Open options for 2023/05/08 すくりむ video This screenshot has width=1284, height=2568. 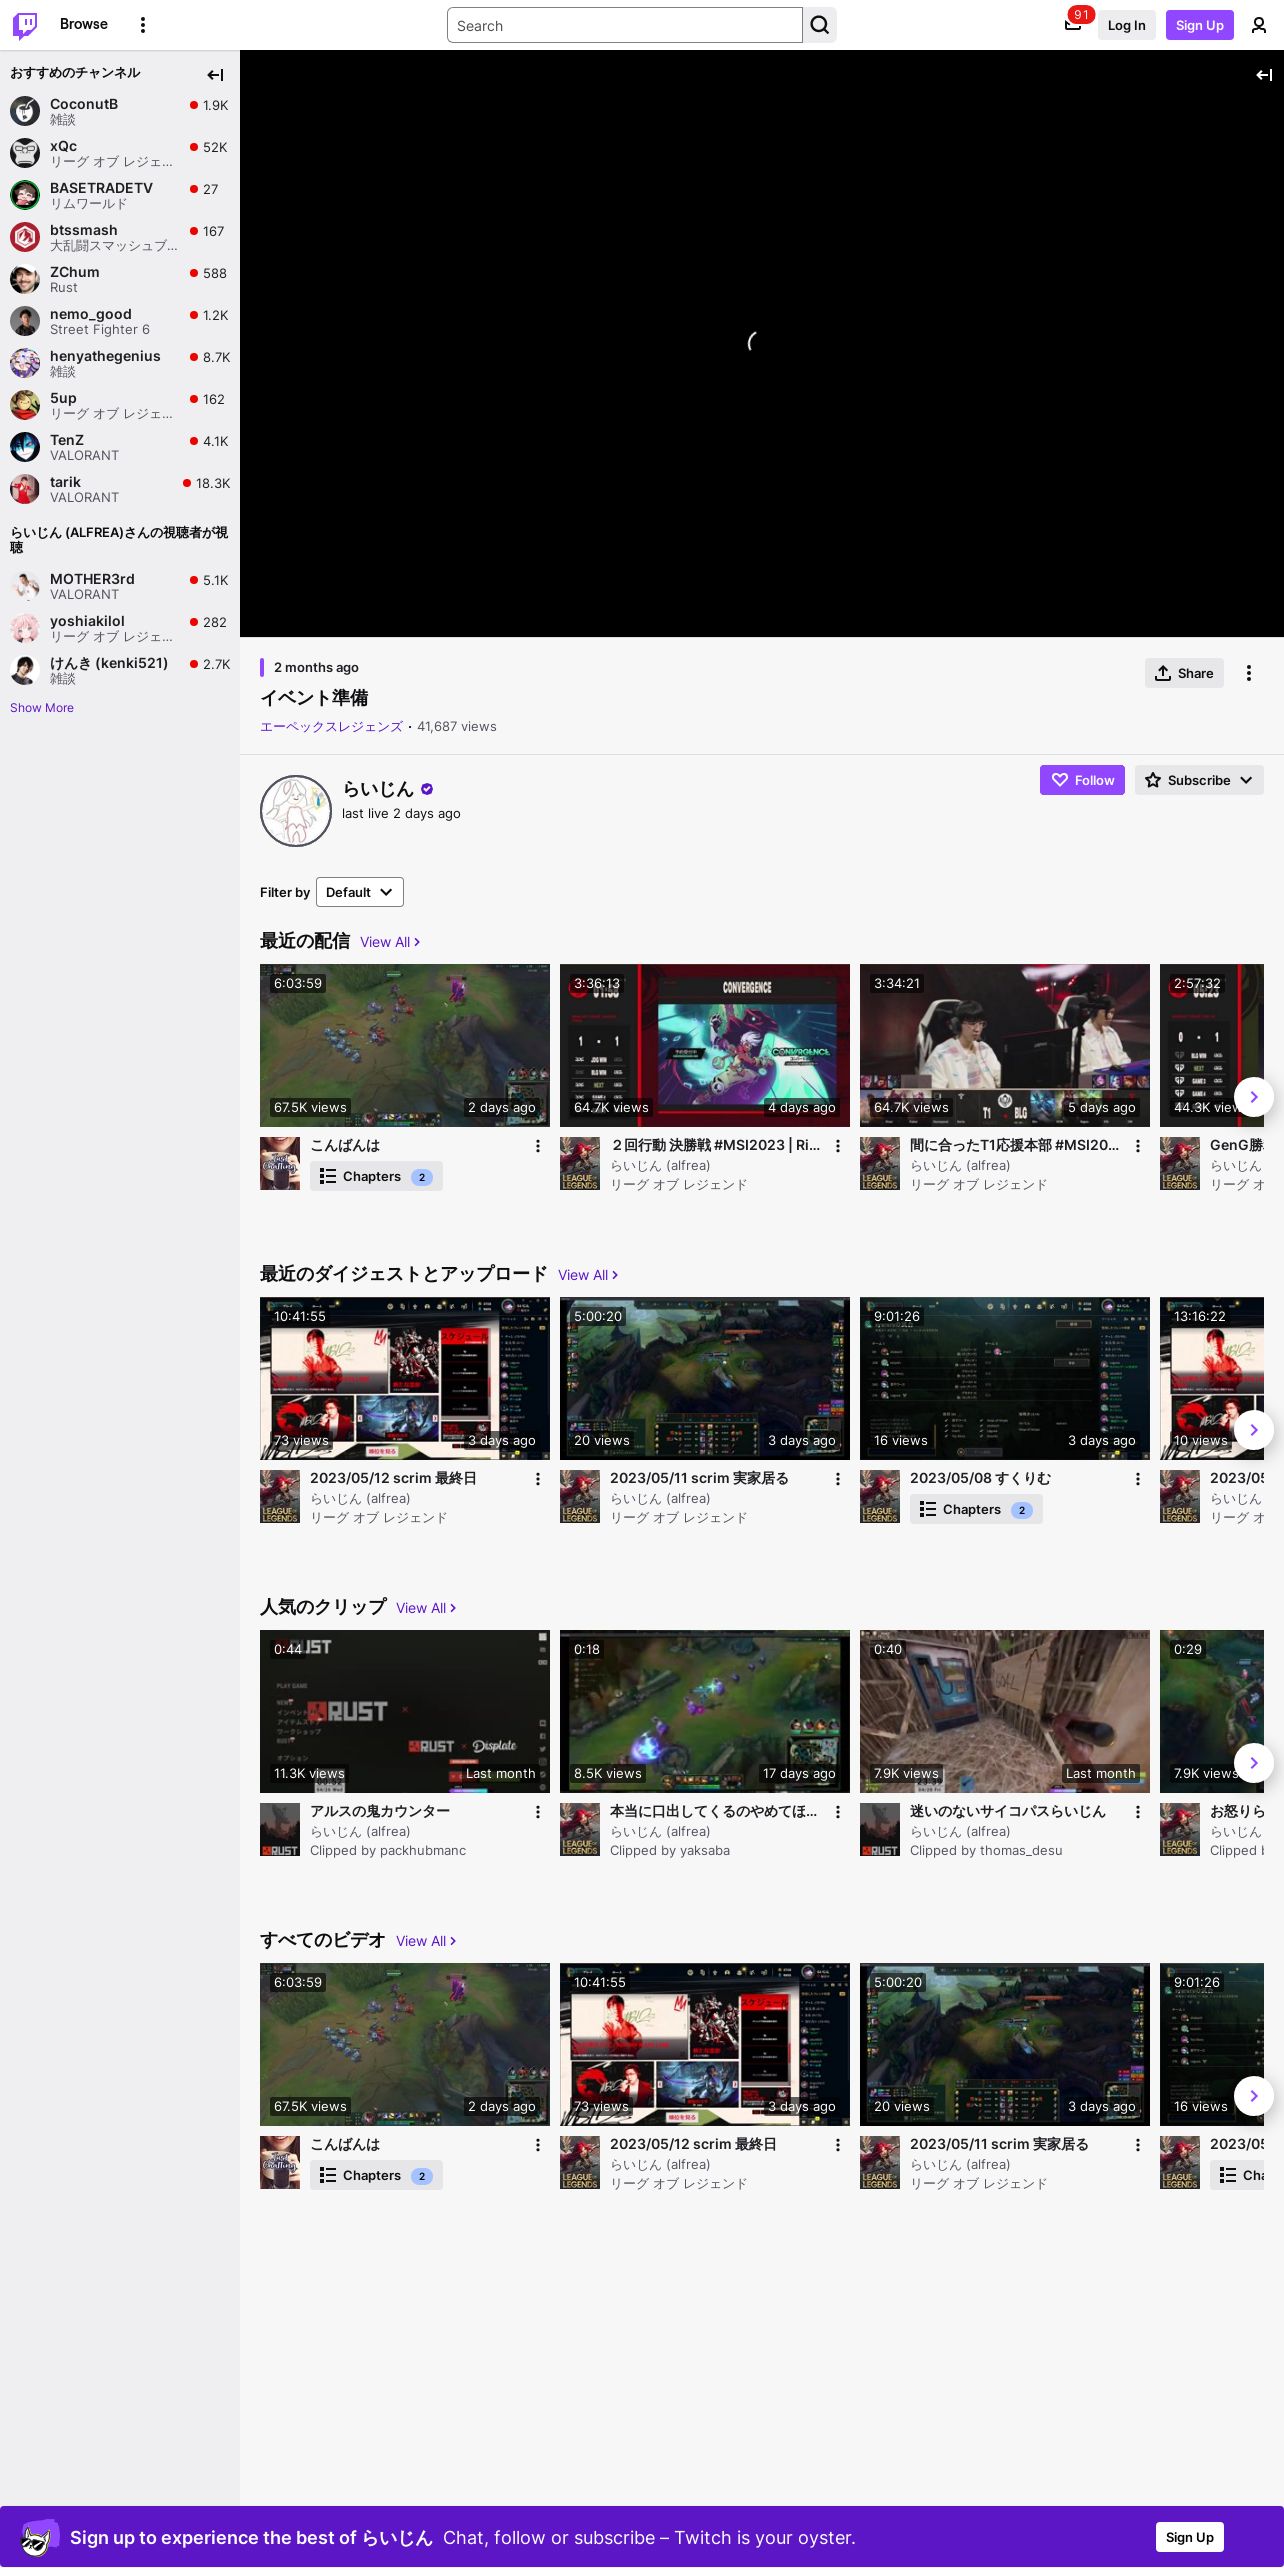(x=1138, y=1479)
